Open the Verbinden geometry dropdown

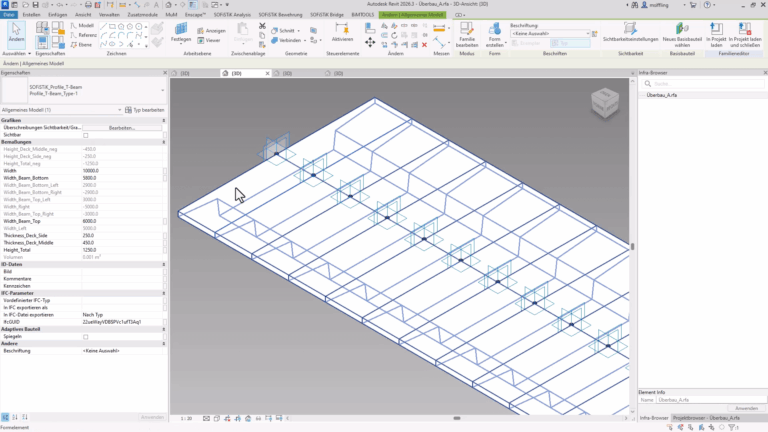pos(305,41)
